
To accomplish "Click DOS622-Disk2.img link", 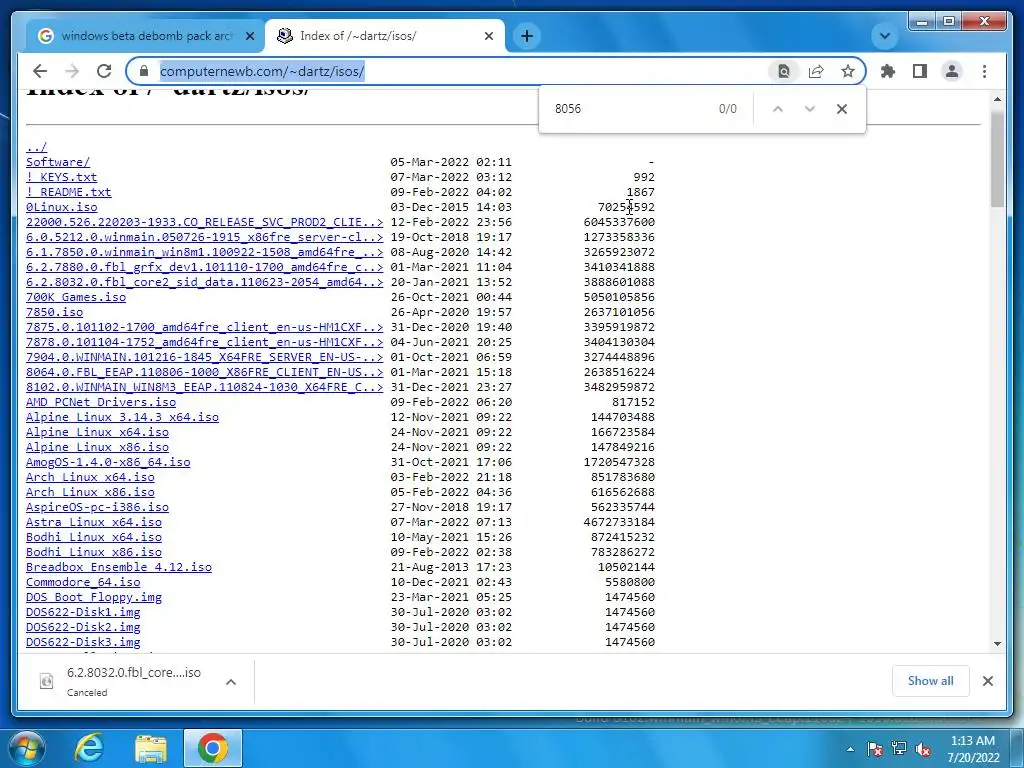I will (83, 628).
